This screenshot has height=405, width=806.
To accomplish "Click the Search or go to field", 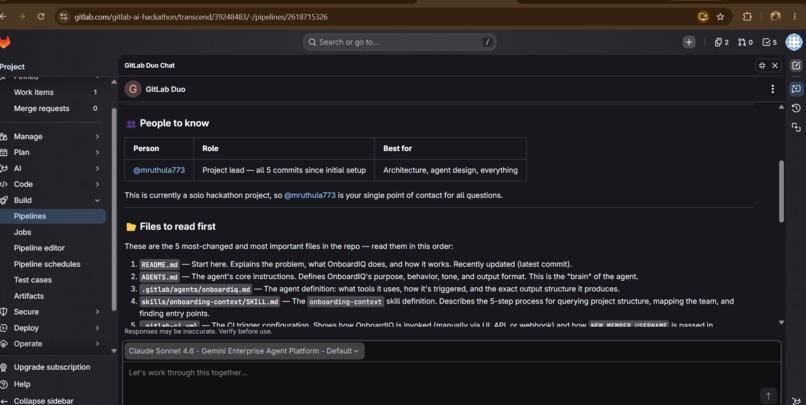I will click(x=399, y=42).
